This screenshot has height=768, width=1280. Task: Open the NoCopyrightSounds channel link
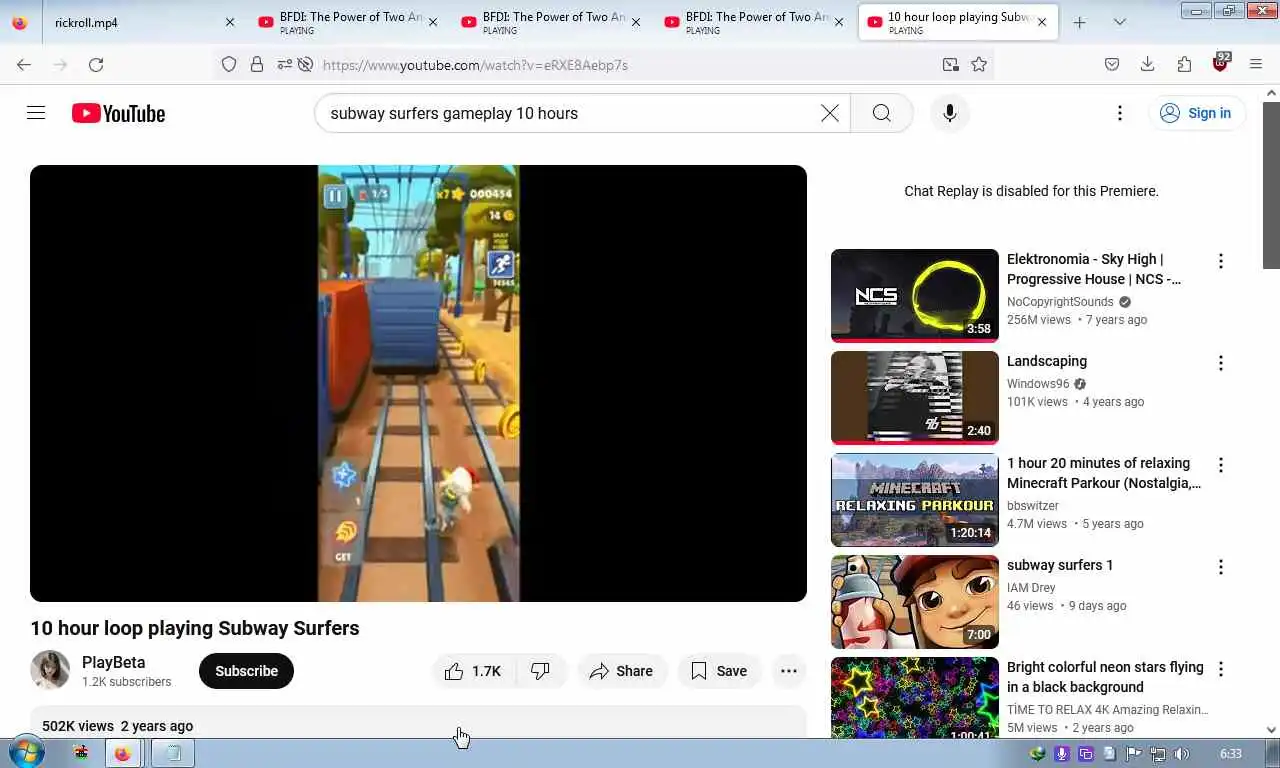[x=1060, y=301]
